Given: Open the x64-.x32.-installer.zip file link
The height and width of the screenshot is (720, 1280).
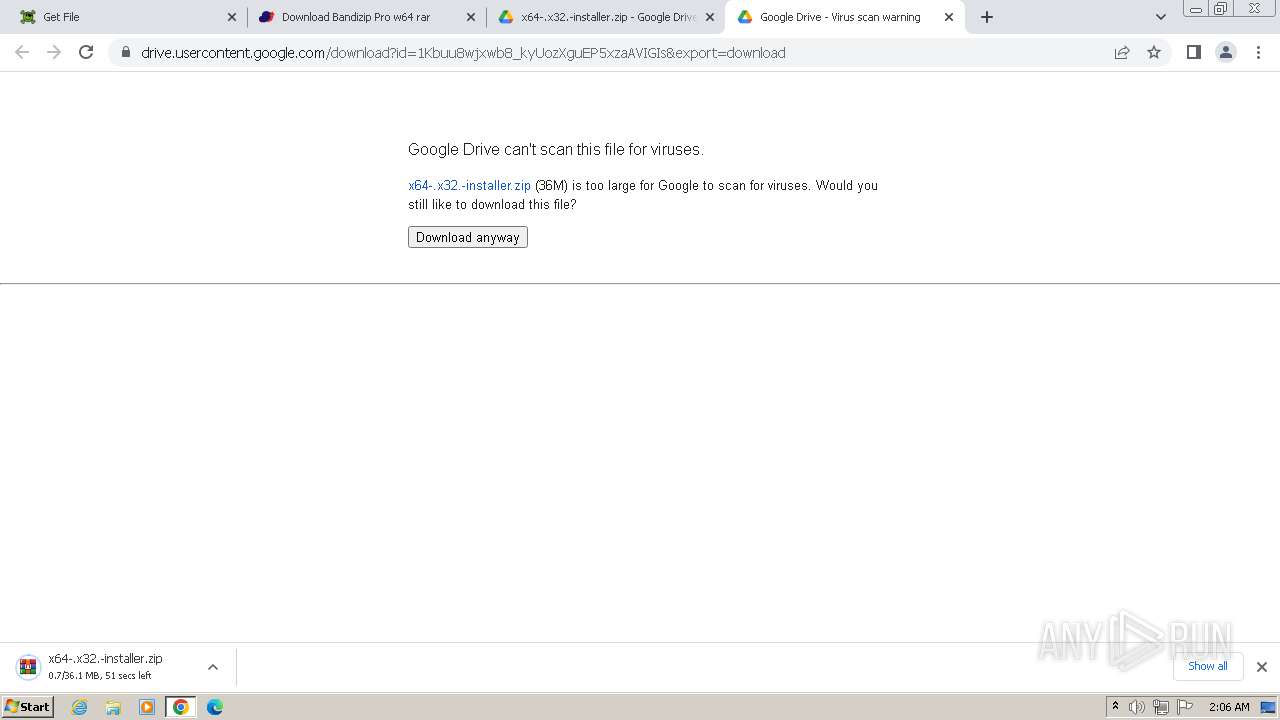Looking at the screenshot, I should tap(469, 185).
